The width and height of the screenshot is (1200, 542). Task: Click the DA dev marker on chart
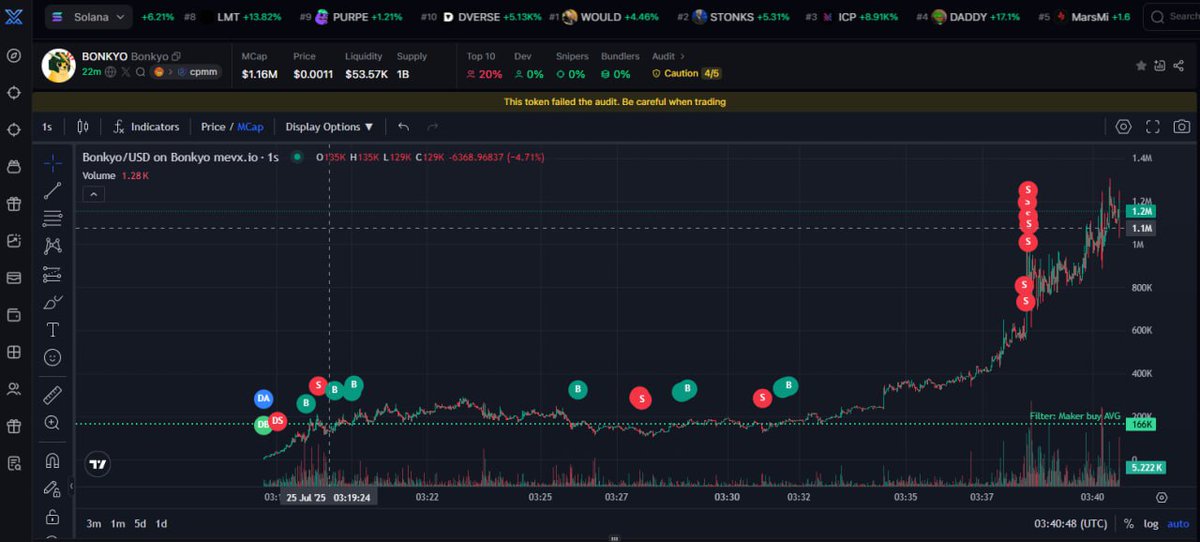coord(263,399)
